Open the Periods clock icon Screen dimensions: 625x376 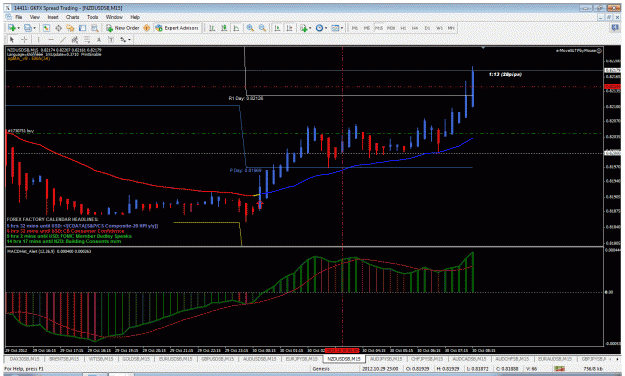point(319,28)
